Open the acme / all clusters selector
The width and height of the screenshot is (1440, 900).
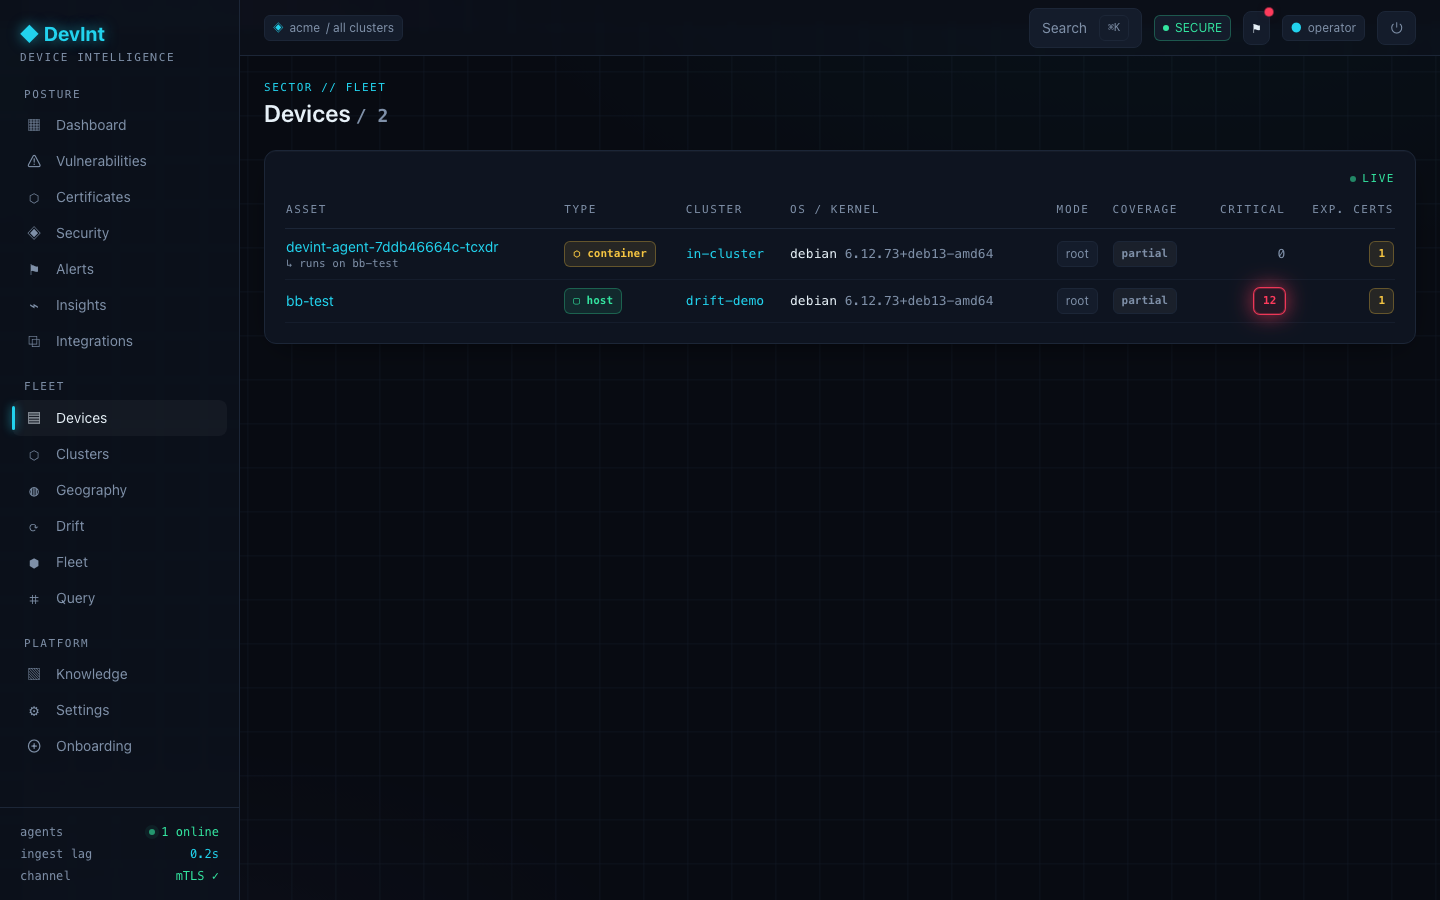coord(333,28)
